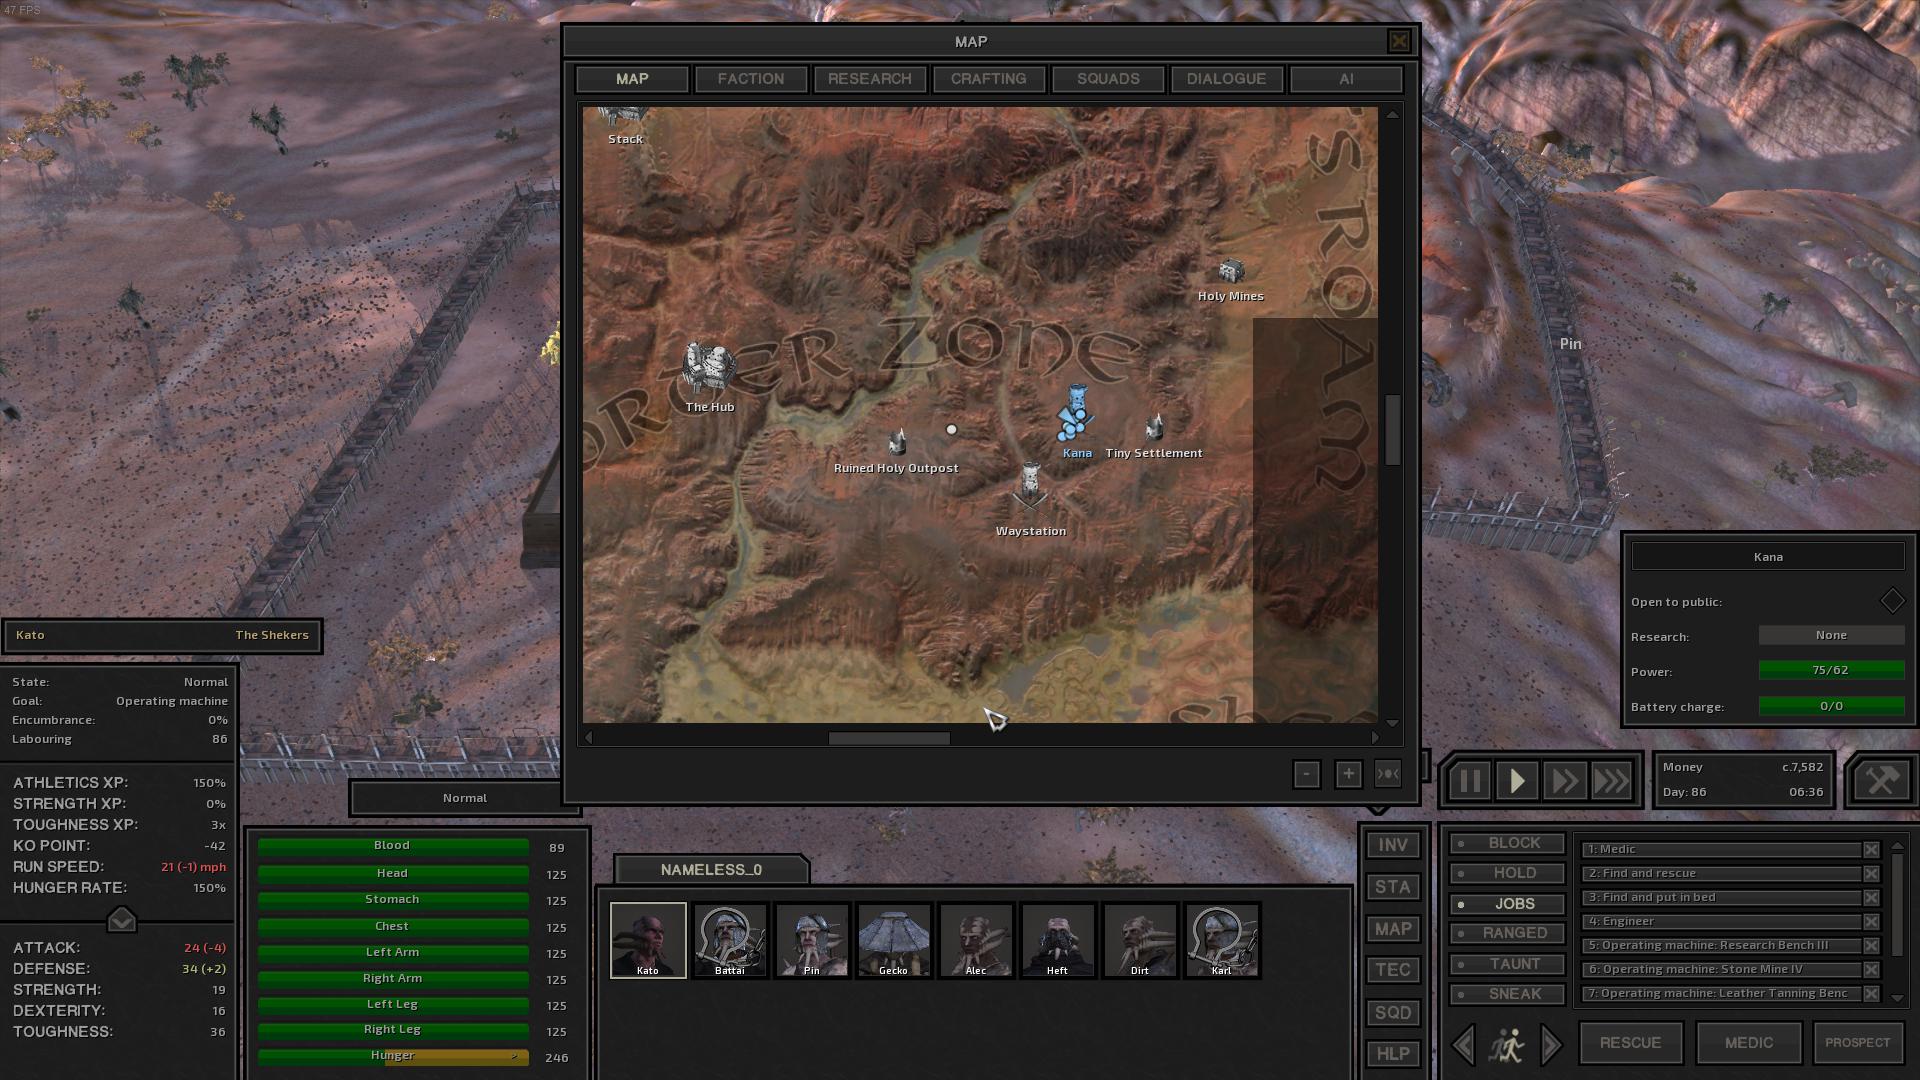Image resolution: width=1920 pixels, height=1080 pixels.
Task: Zoom out the map with minus button
Action: point(1306,774)
